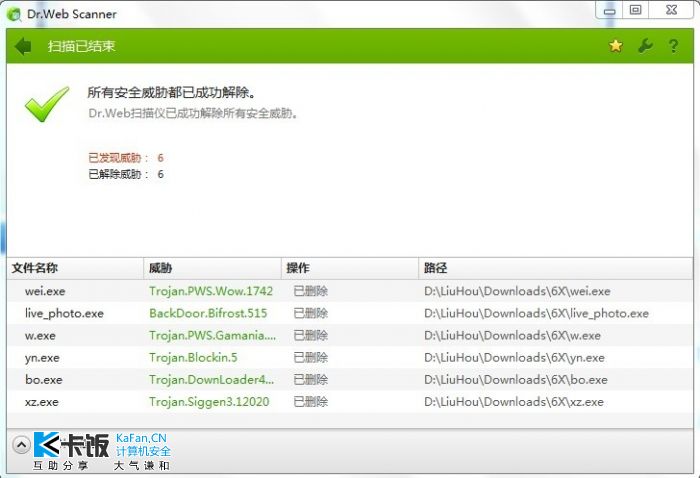Click the 操作 column header

[x=298, y=268]
